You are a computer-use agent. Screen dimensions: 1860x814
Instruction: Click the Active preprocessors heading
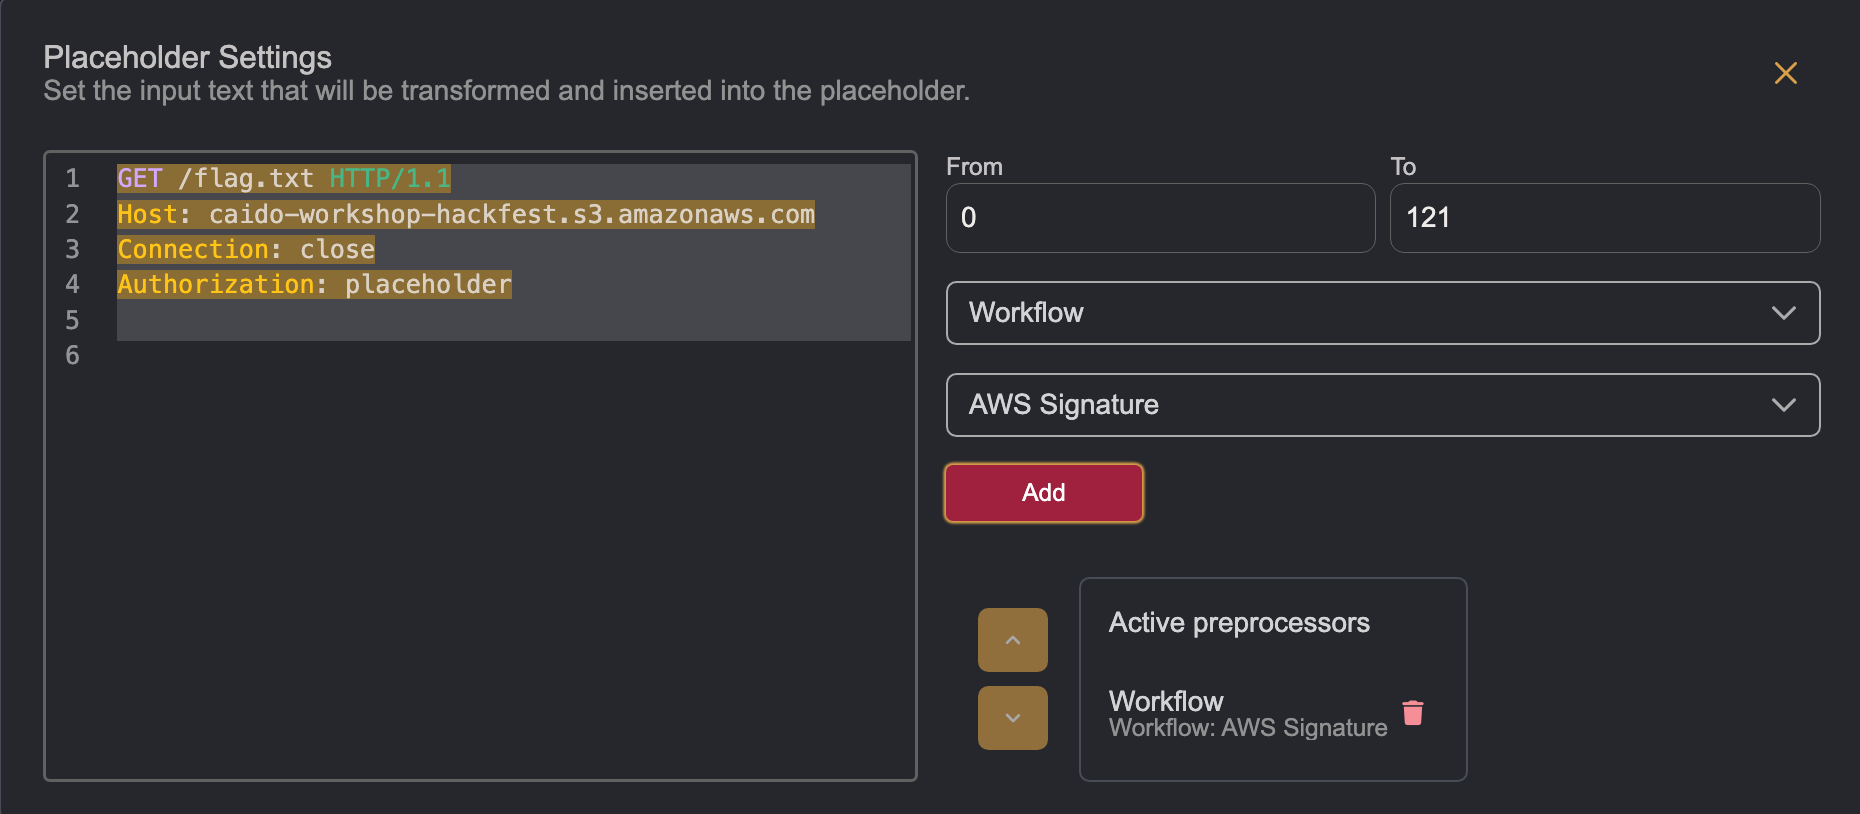(1239, 623)
